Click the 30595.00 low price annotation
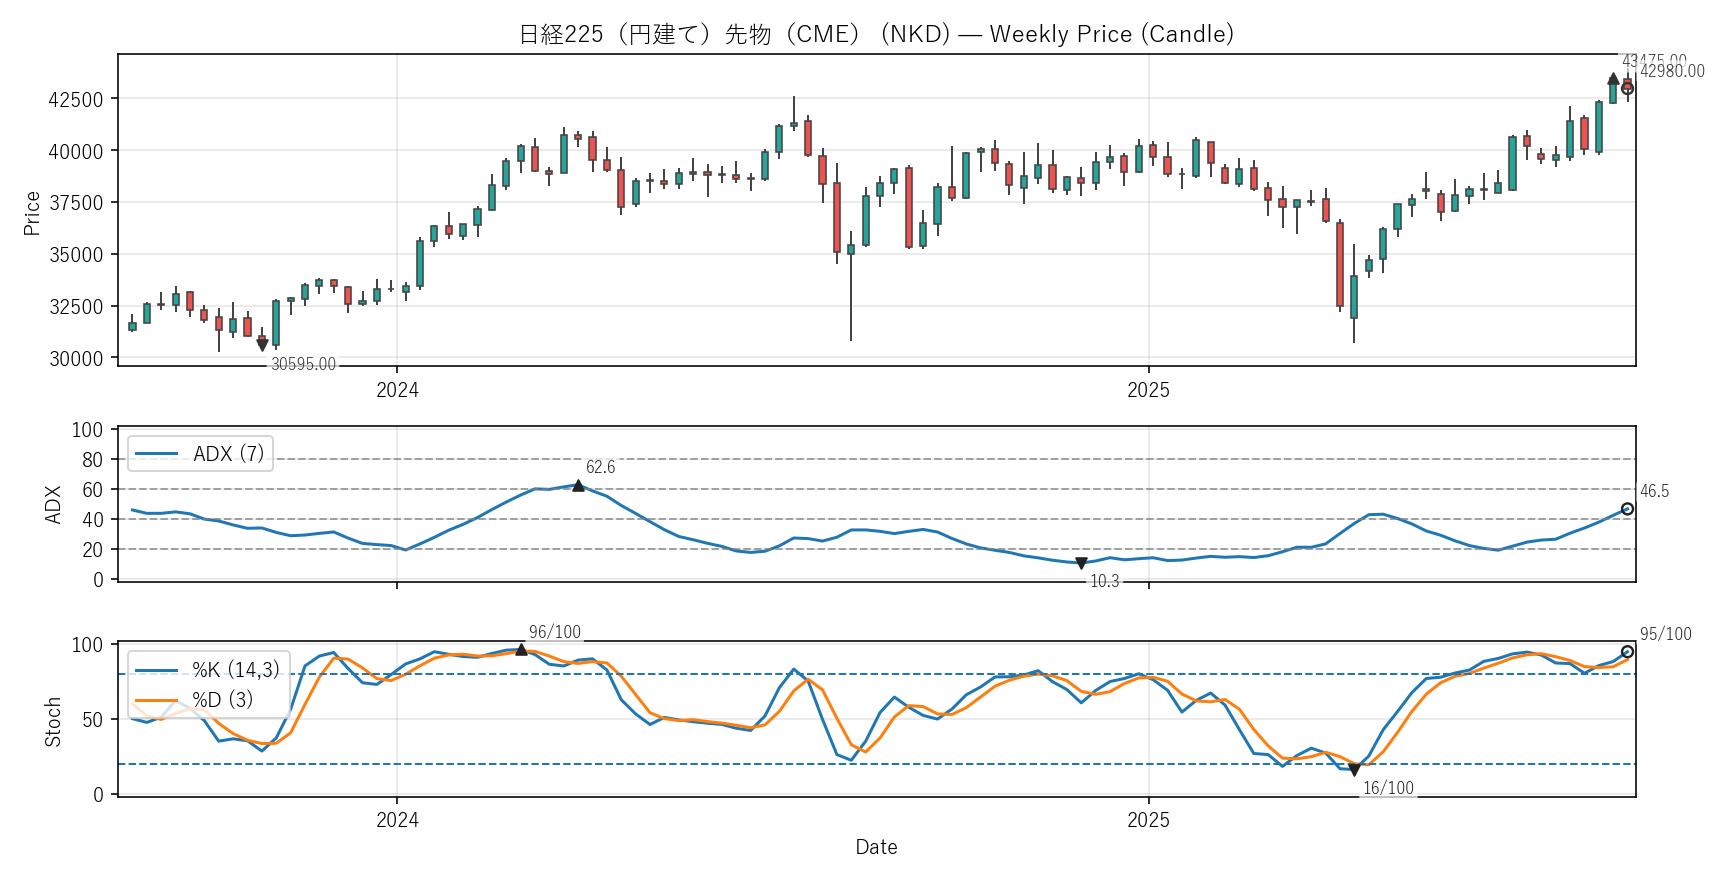Image resolution: width=1728 pixels, height=878 pixels. (303, 364)
